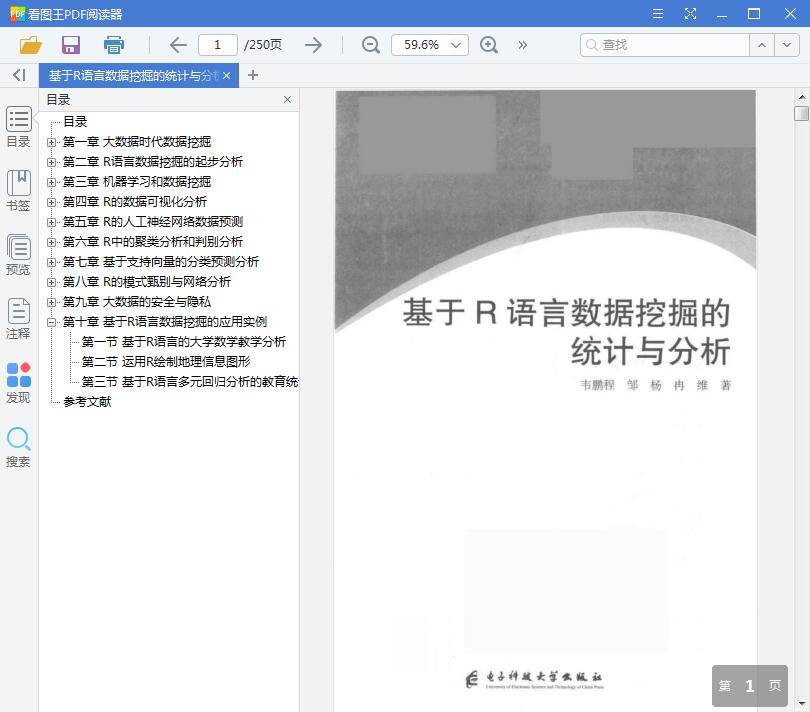Screen dimensions: 810x712
Task: Go to next page arrow
Action: [313, 45]
